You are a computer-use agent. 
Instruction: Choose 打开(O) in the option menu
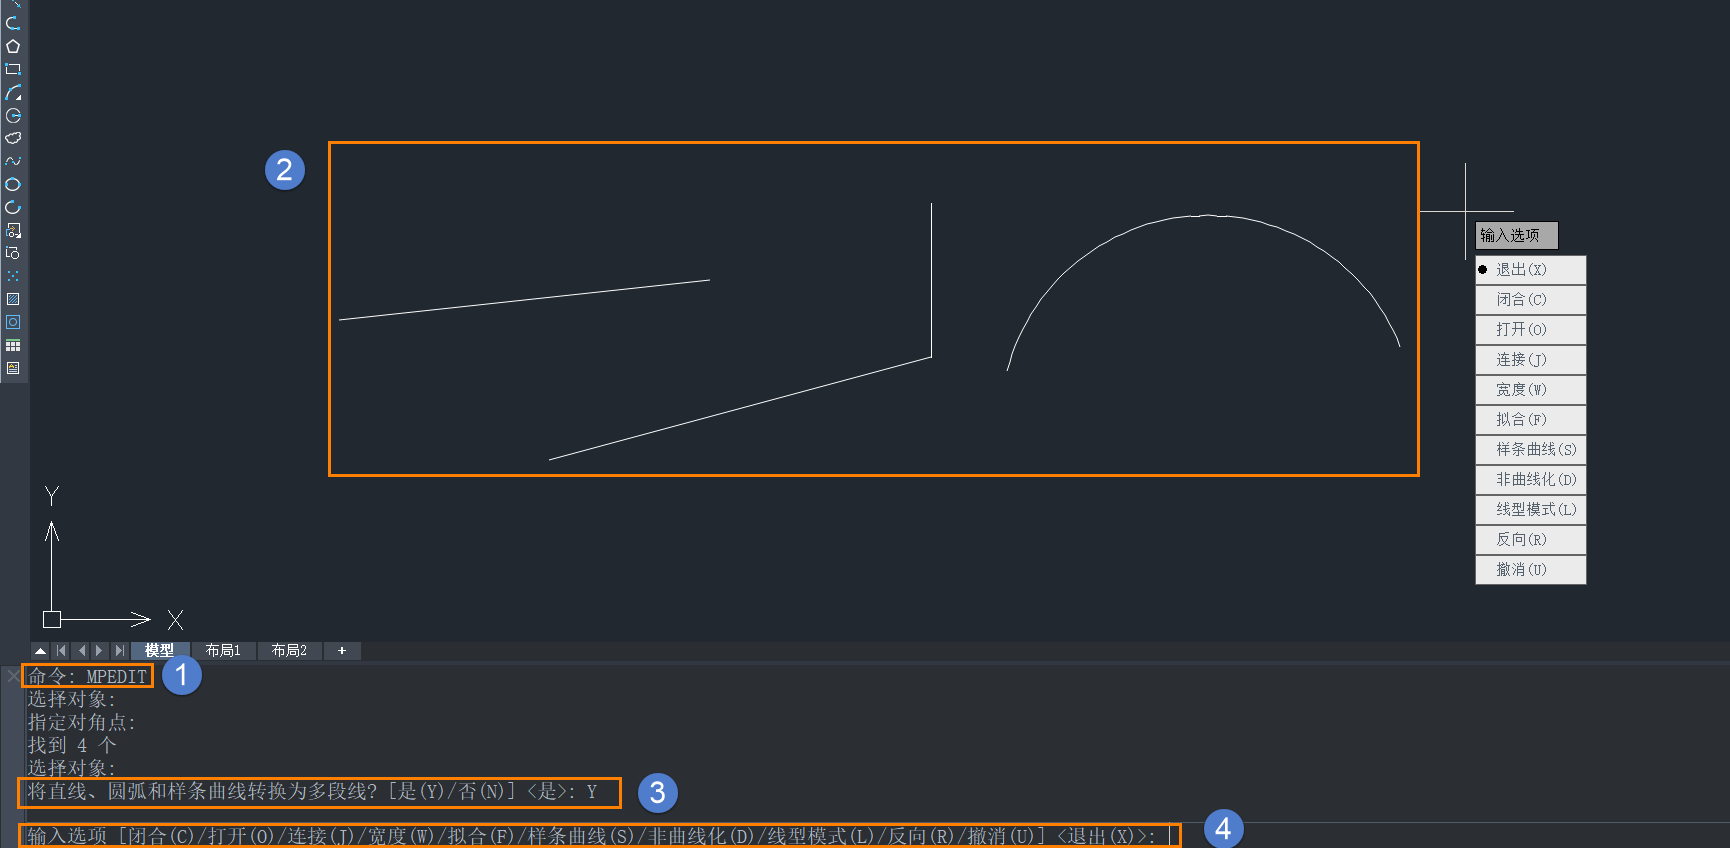[x=1530, y=330]
